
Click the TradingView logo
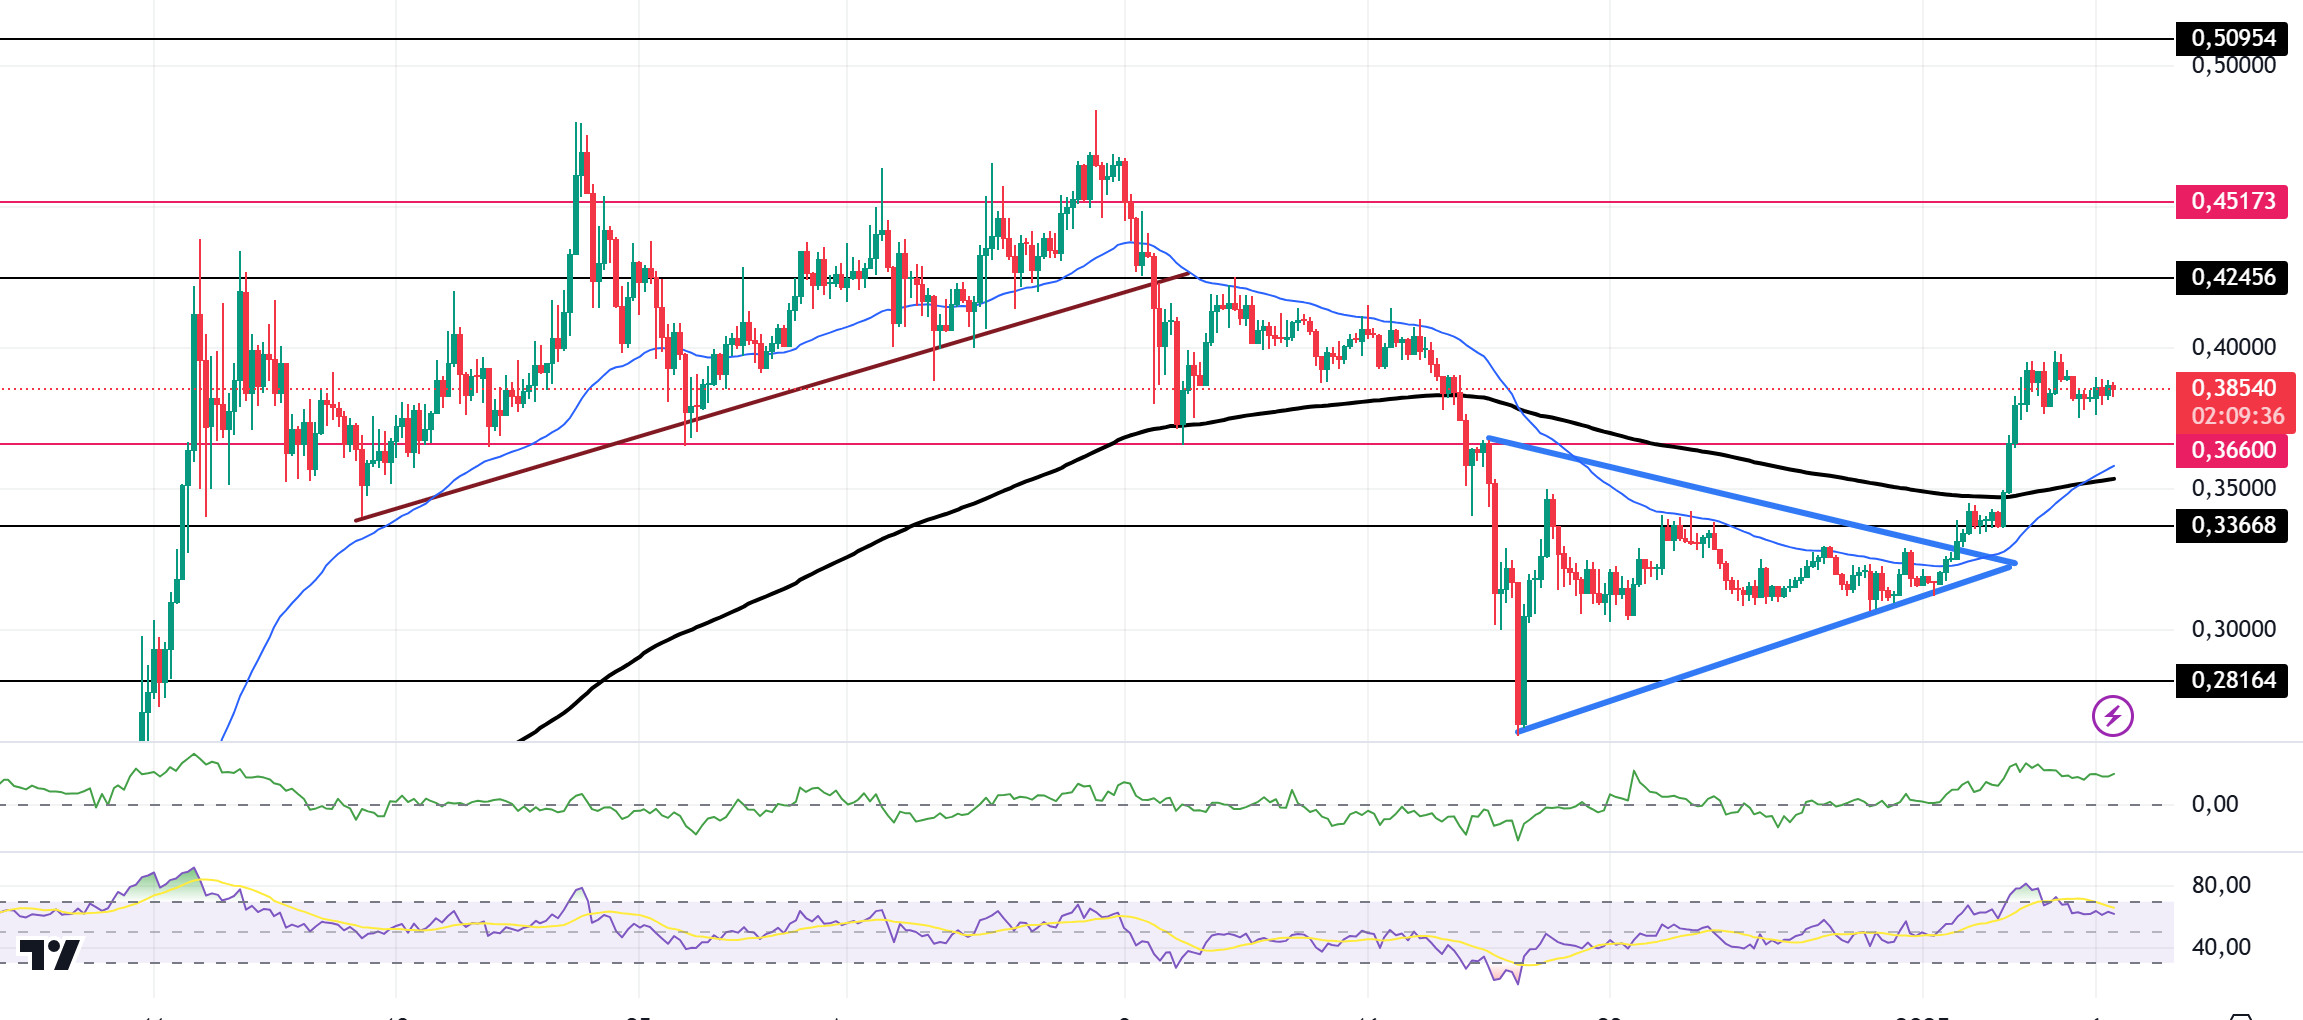50,955
